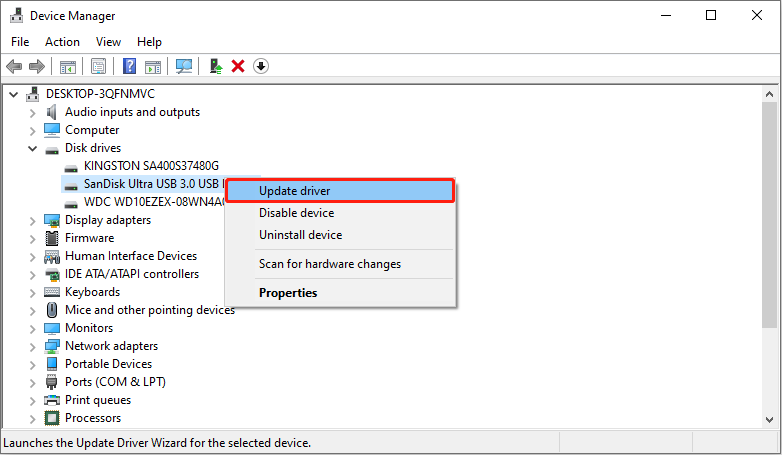
Task: Select the SanDisk Ultra USB 3.0 device
Action: pyautogui.click(x=154, y=184)
